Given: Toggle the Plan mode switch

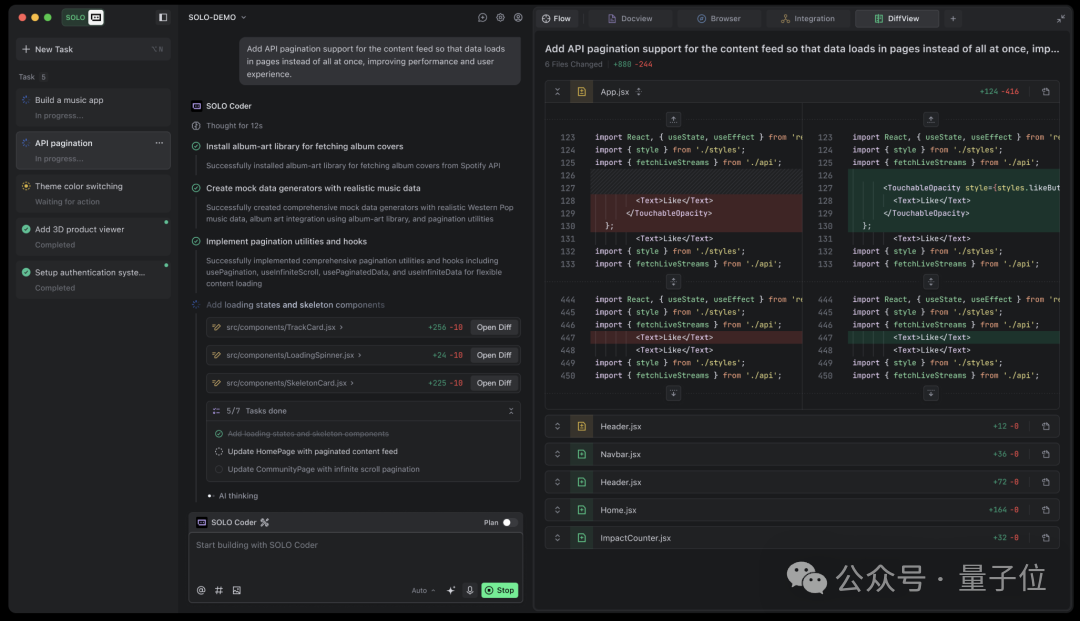Looking at the screenshot, I should point(509,523).
